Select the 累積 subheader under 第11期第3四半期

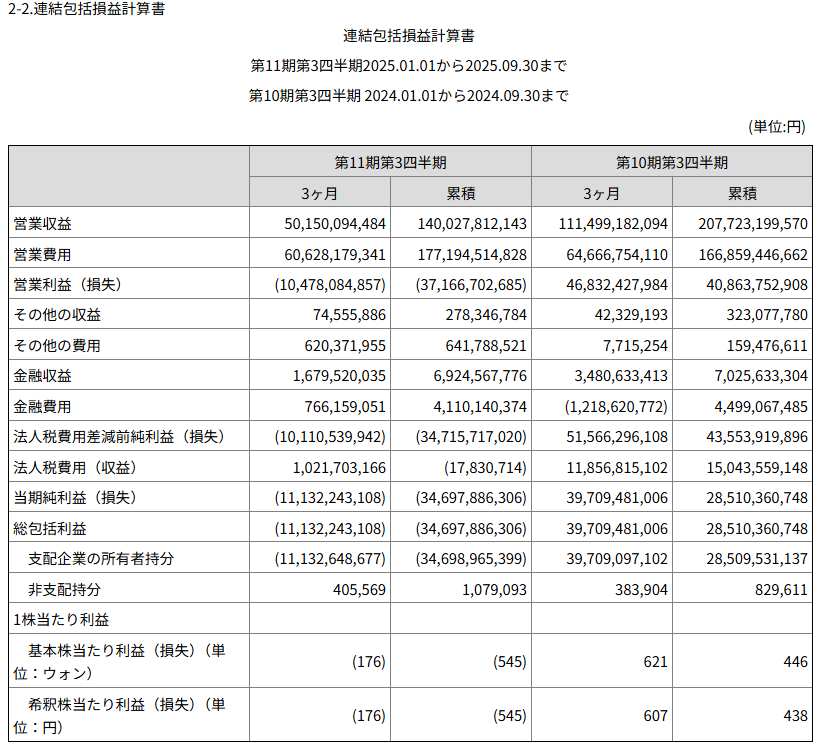(x=460, y=193)
